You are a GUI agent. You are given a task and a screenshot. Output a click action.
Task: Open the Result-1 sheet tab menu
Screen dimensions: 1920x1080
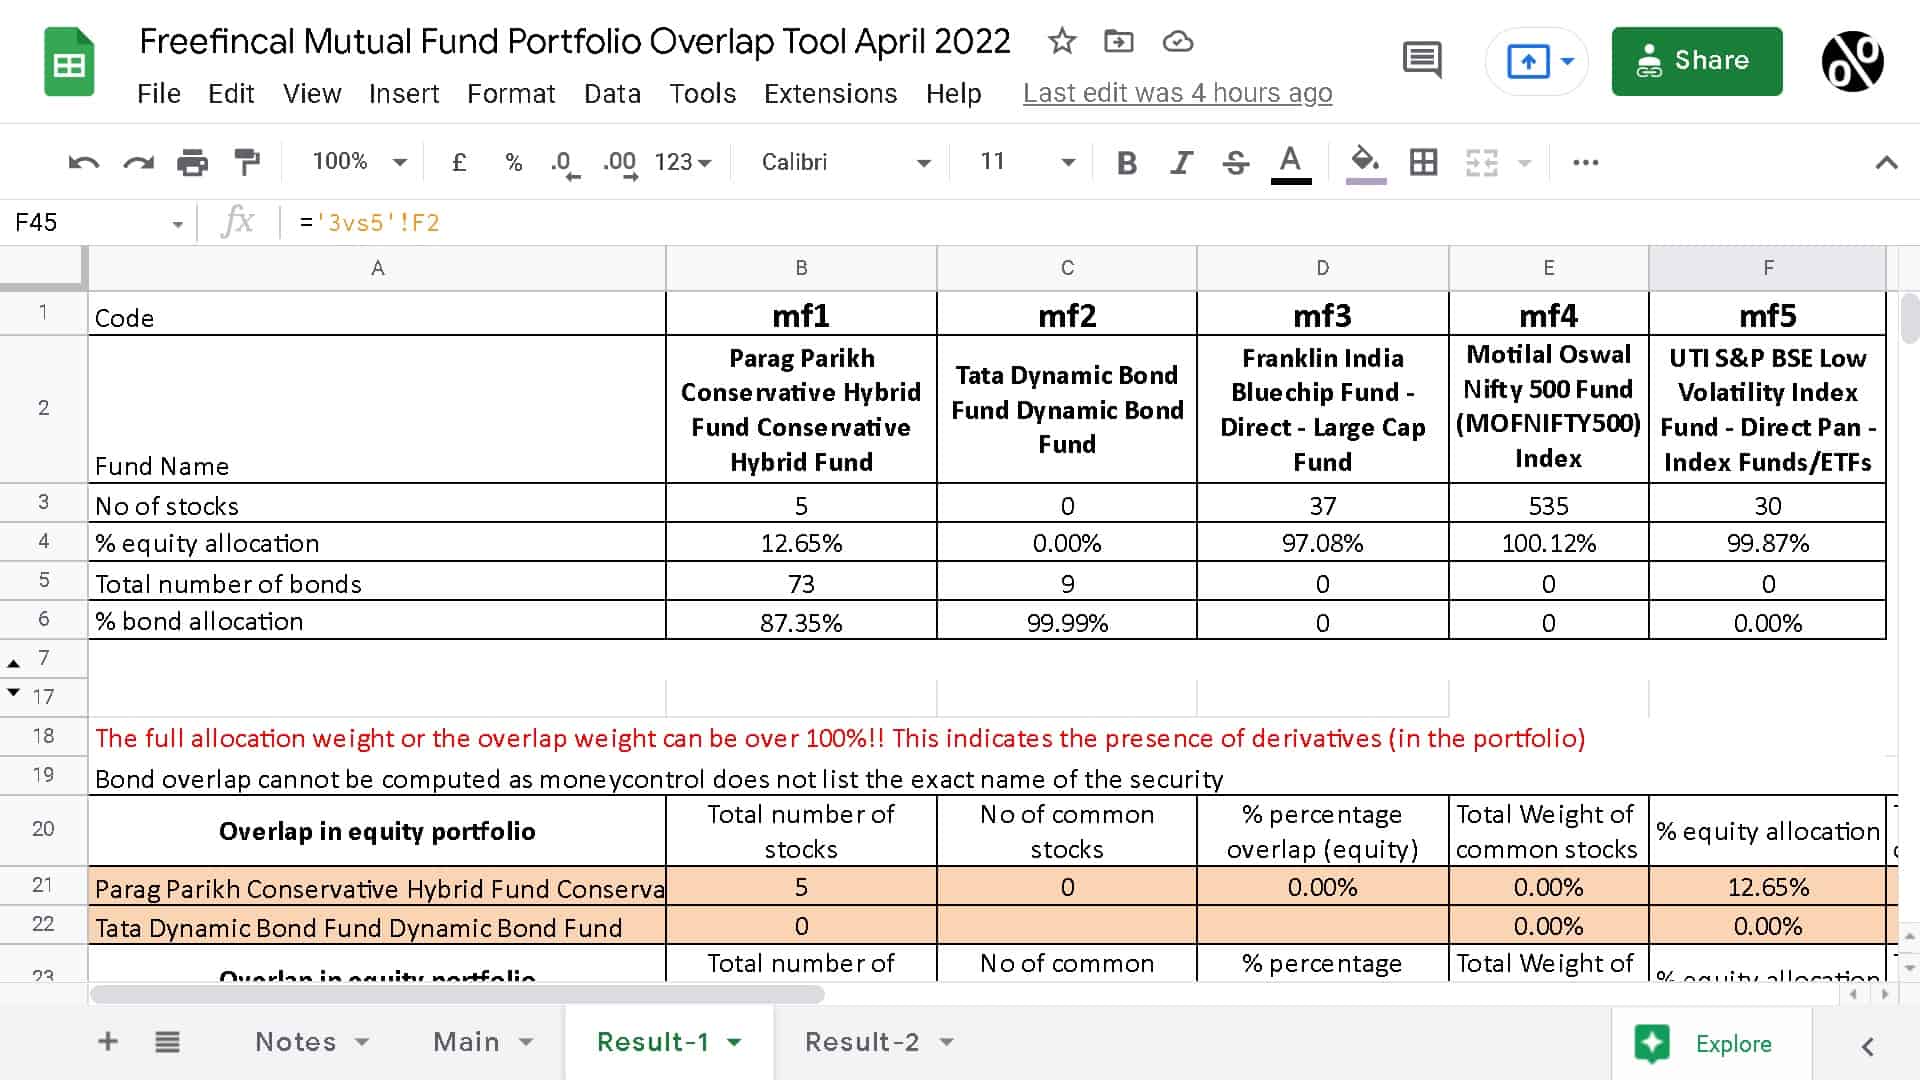coord(737,1041)
